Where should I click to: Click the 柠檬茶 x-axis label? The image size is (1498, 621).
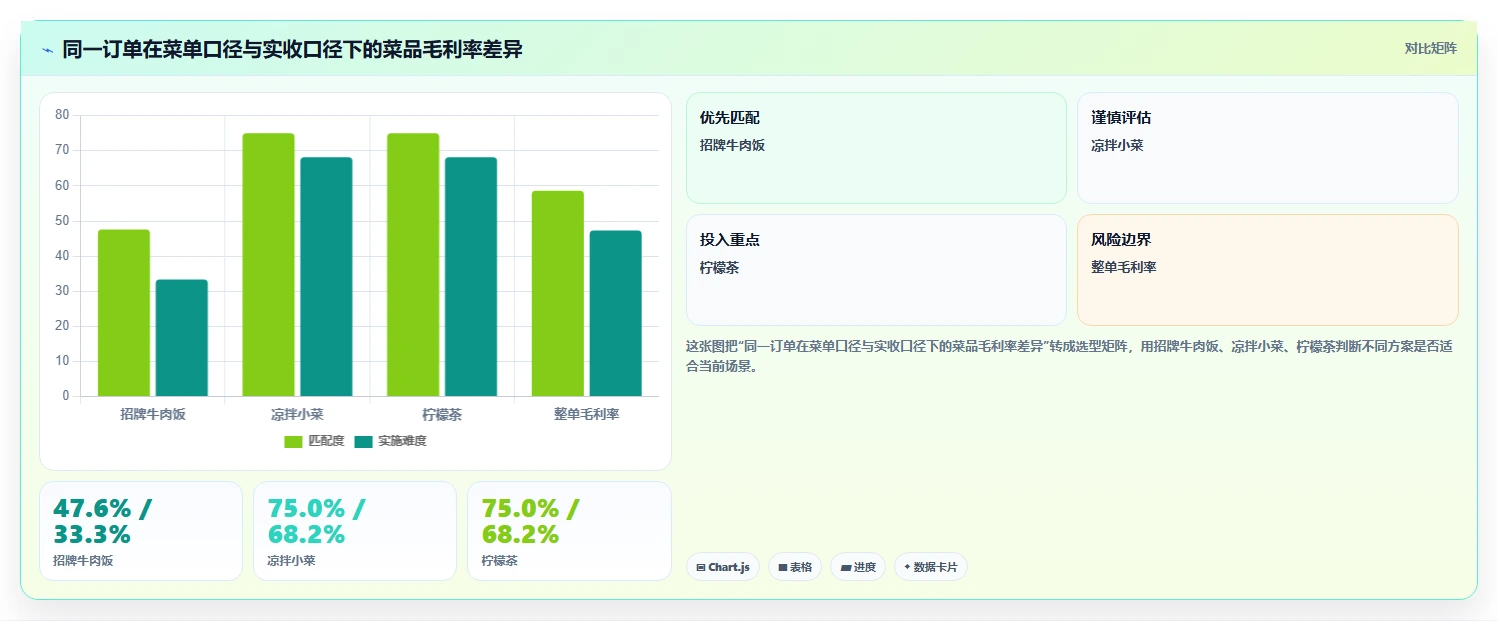[442, 414]
